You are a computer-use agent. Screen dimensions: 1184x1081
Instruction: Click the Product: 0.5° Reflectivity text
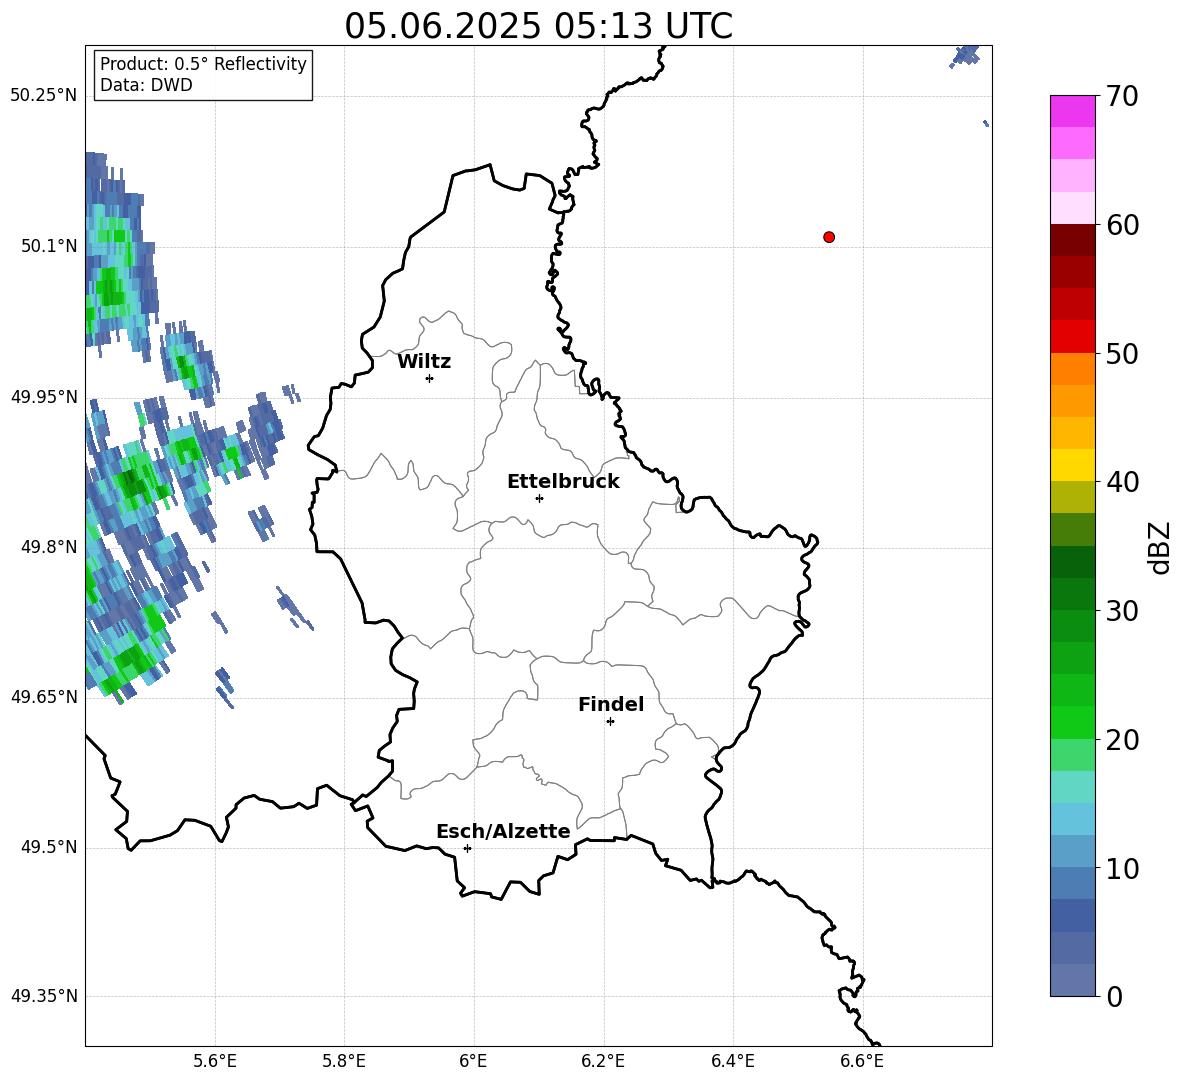(x=203, y=64)
